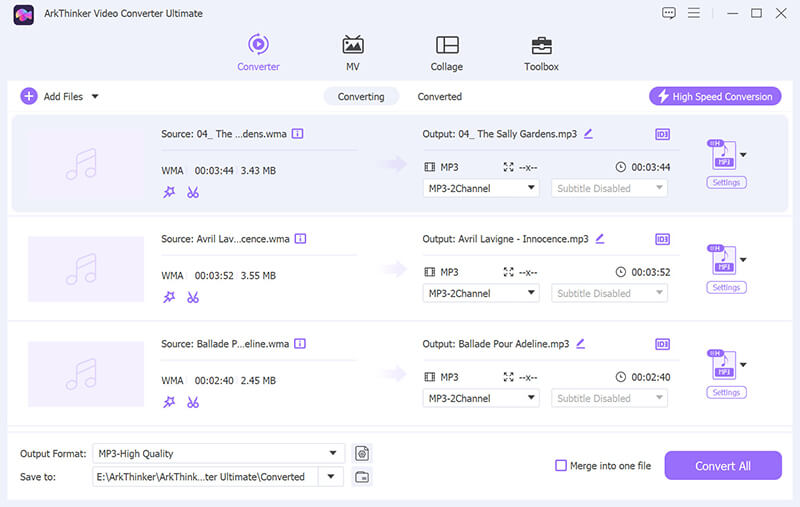Open the Converter tab
This screenshot has height=507, width=800.
click(x=258, y=53)
